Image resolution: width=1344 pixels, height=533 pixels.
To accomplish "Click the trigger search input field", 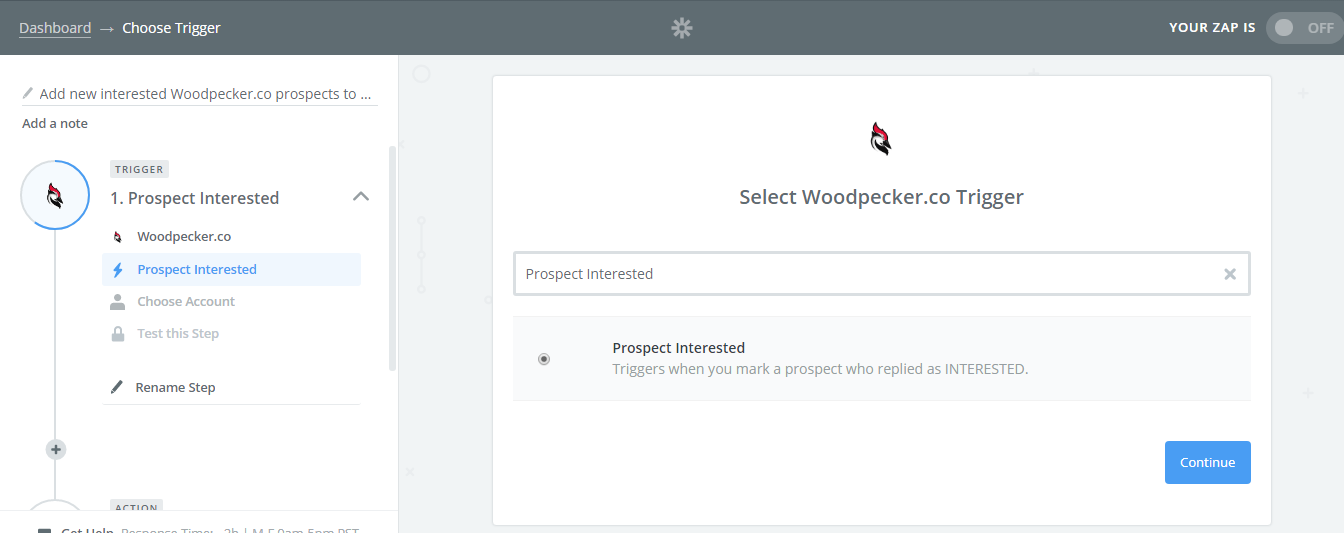I will coord(868,274).
